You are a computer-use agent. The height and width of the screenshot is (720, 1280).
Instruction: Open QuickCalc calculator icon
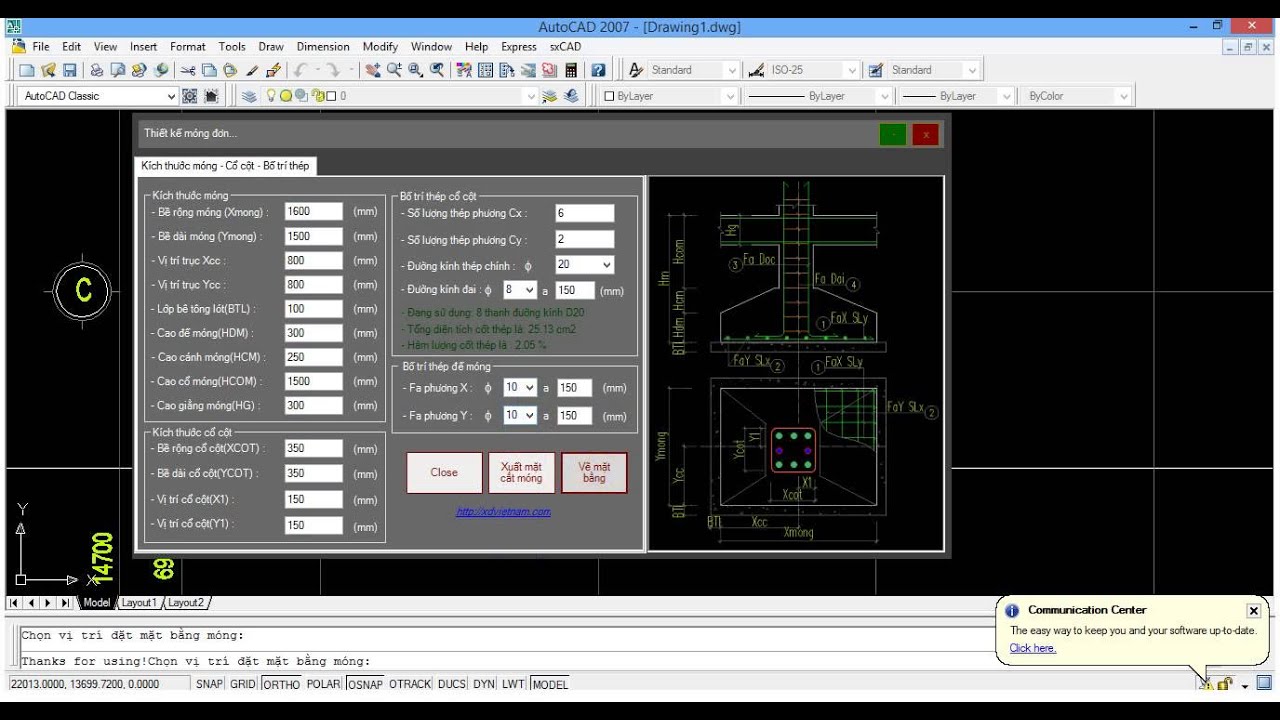click(x=571, y=70)
